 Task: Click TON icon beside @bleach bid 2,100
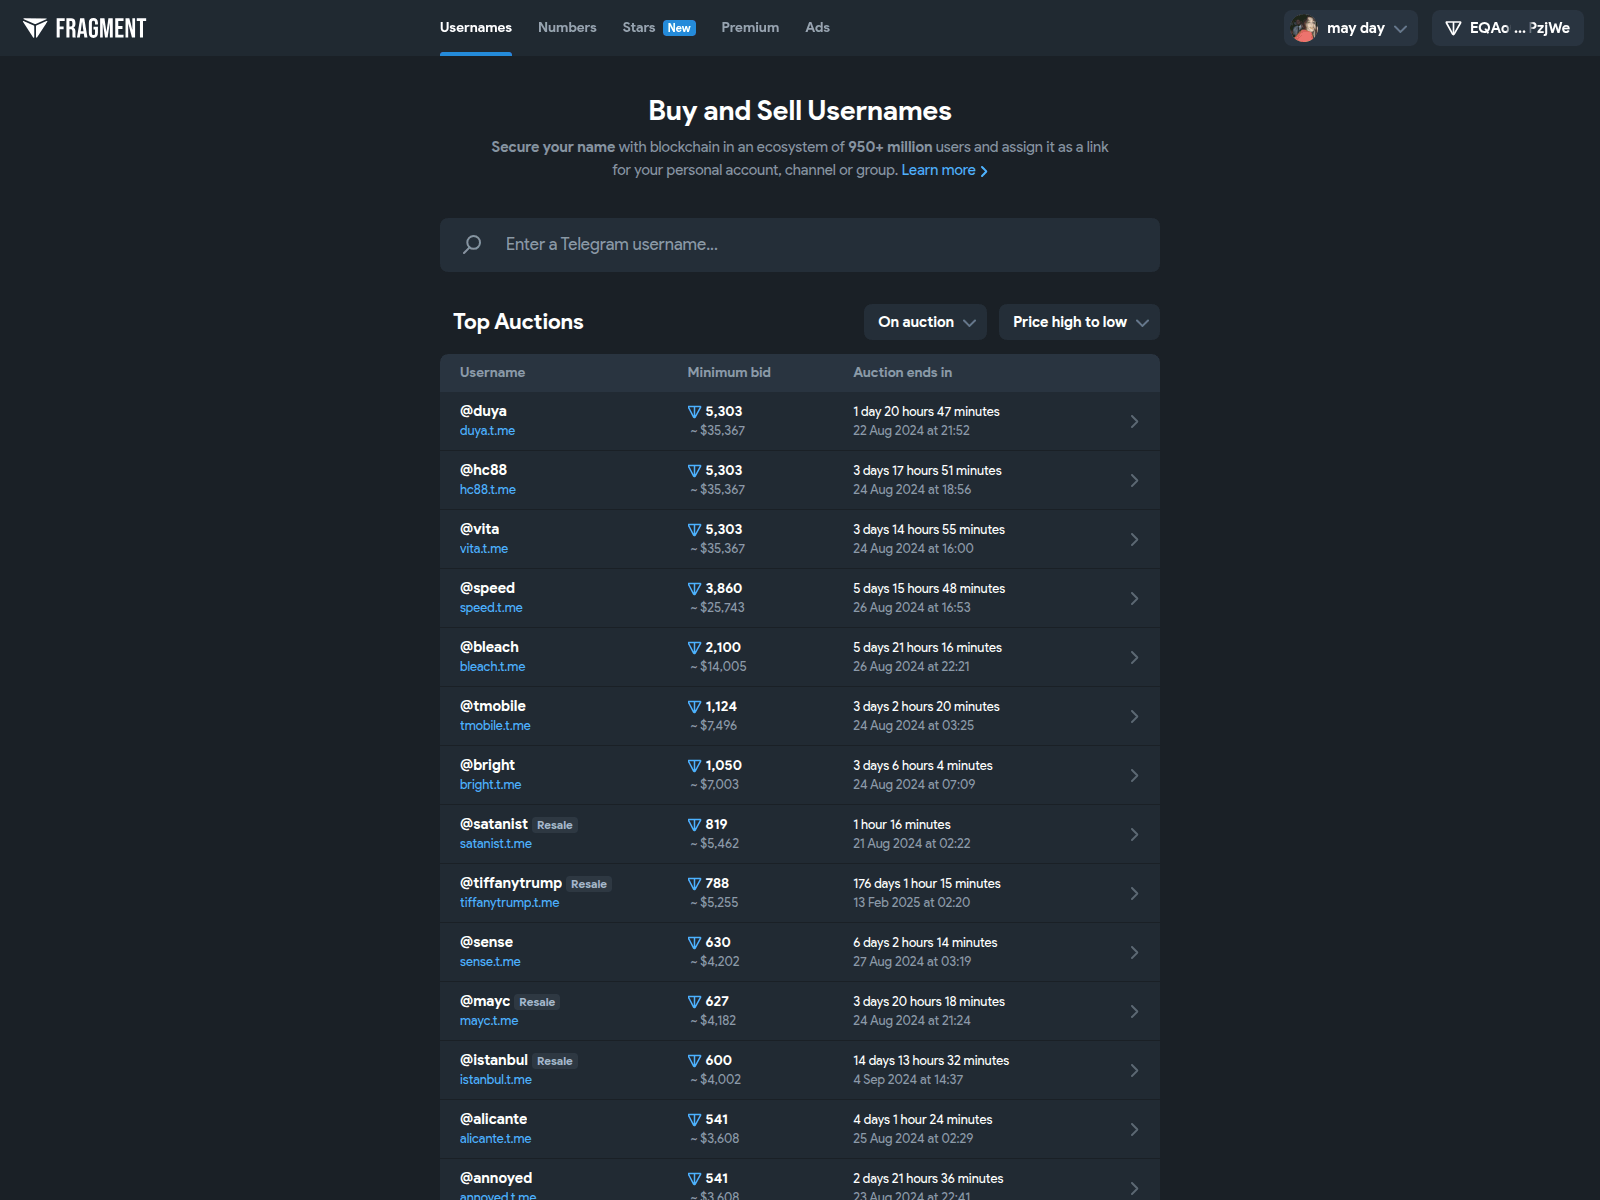pos(694,648)
